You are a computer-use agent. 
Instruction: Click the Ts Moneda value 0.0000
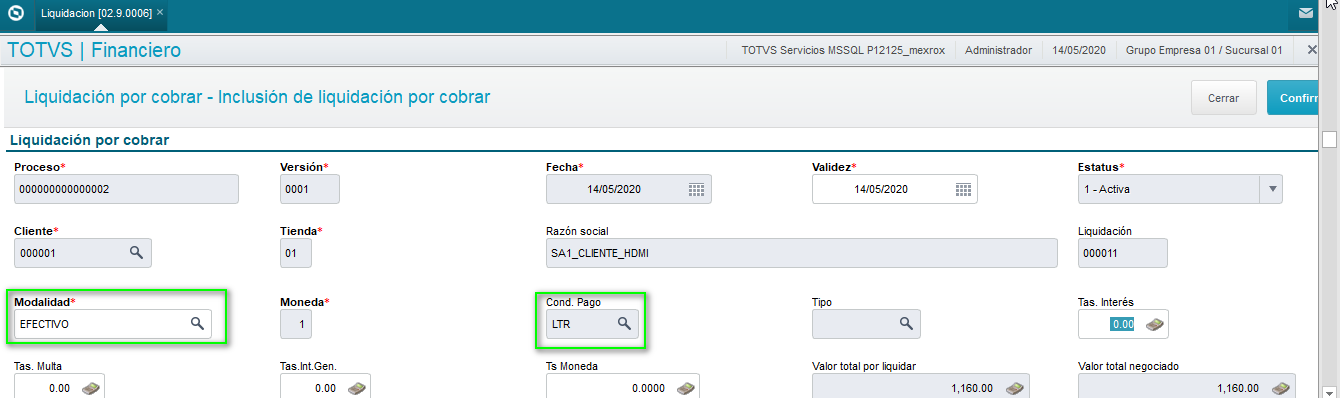pos(622,386)
